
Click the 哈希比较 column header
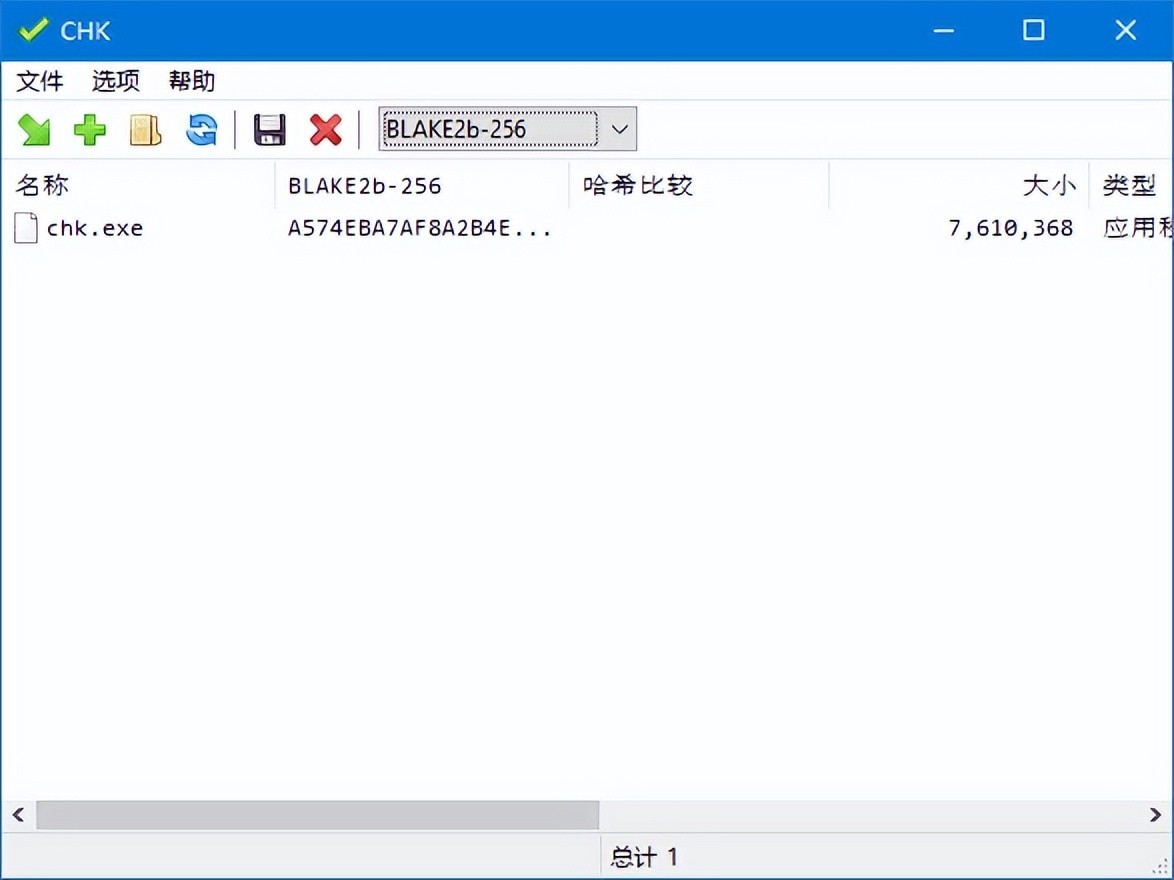point(637,185)
